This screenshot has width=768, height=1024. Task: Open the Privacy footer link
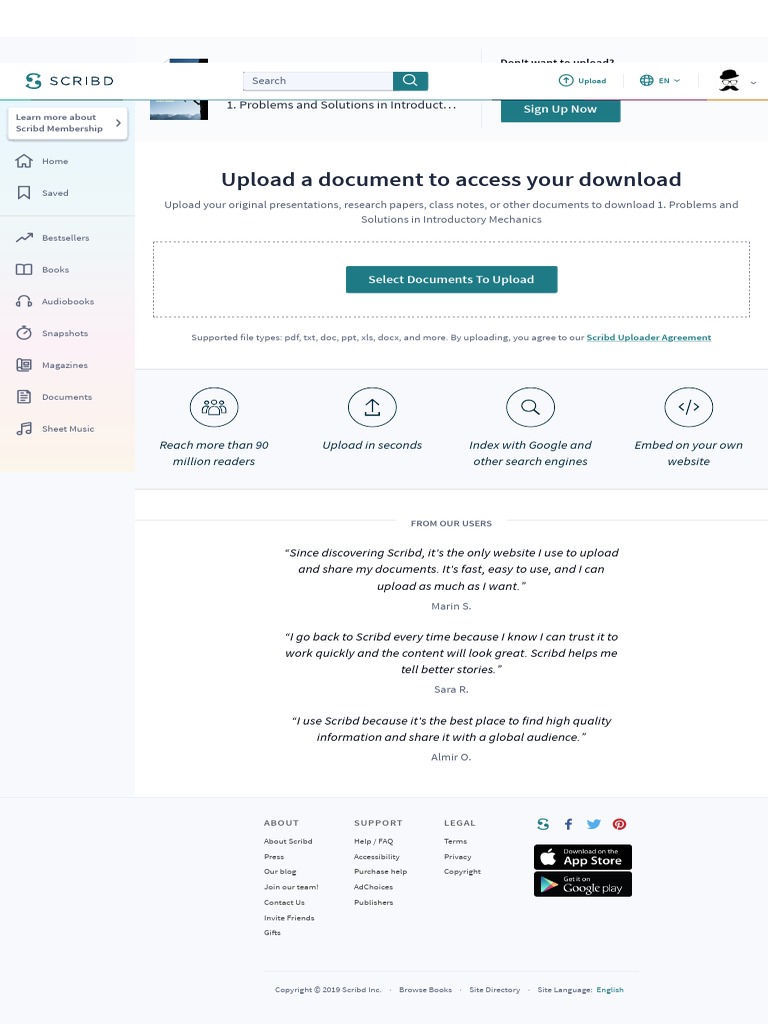coord(457,857)
